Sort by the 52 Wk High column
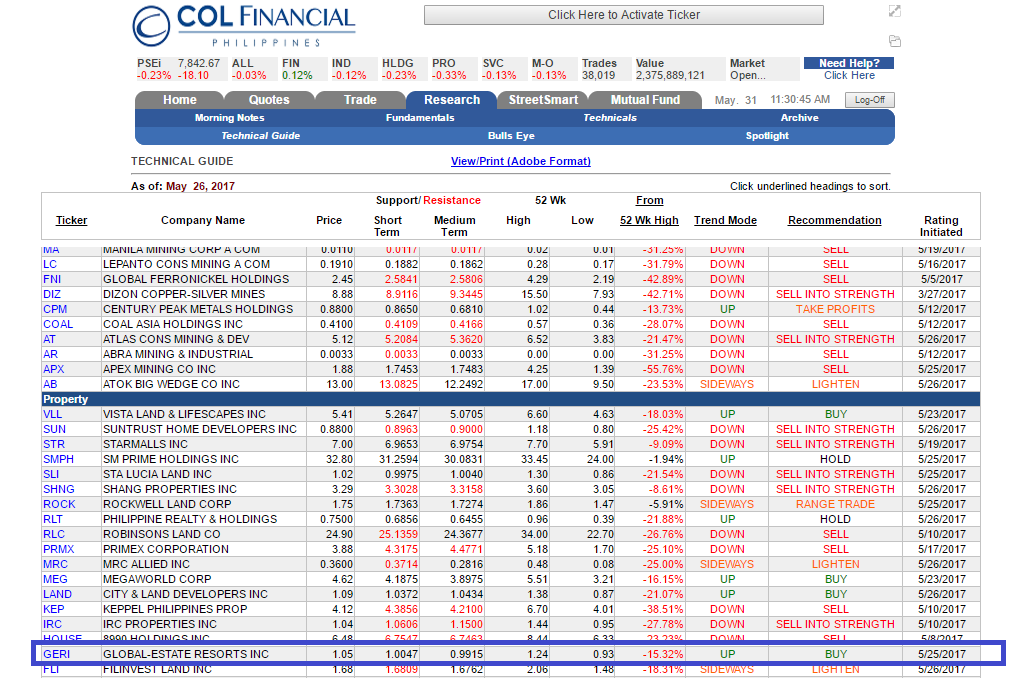The height and width of the screenshot is (678, 1013). pos(649,220)
